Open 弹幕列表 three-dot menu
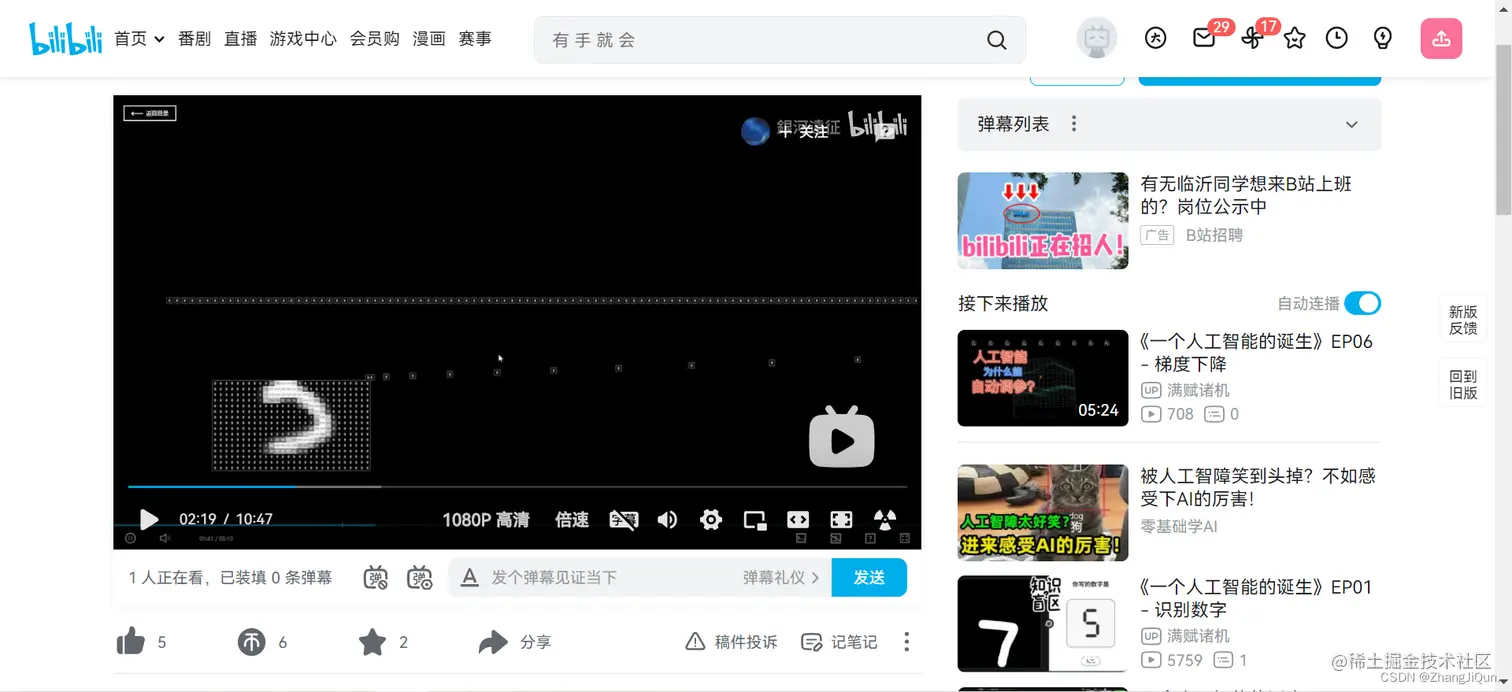The width and height of the screenshot is (1512, 692). coord(1074,124)
